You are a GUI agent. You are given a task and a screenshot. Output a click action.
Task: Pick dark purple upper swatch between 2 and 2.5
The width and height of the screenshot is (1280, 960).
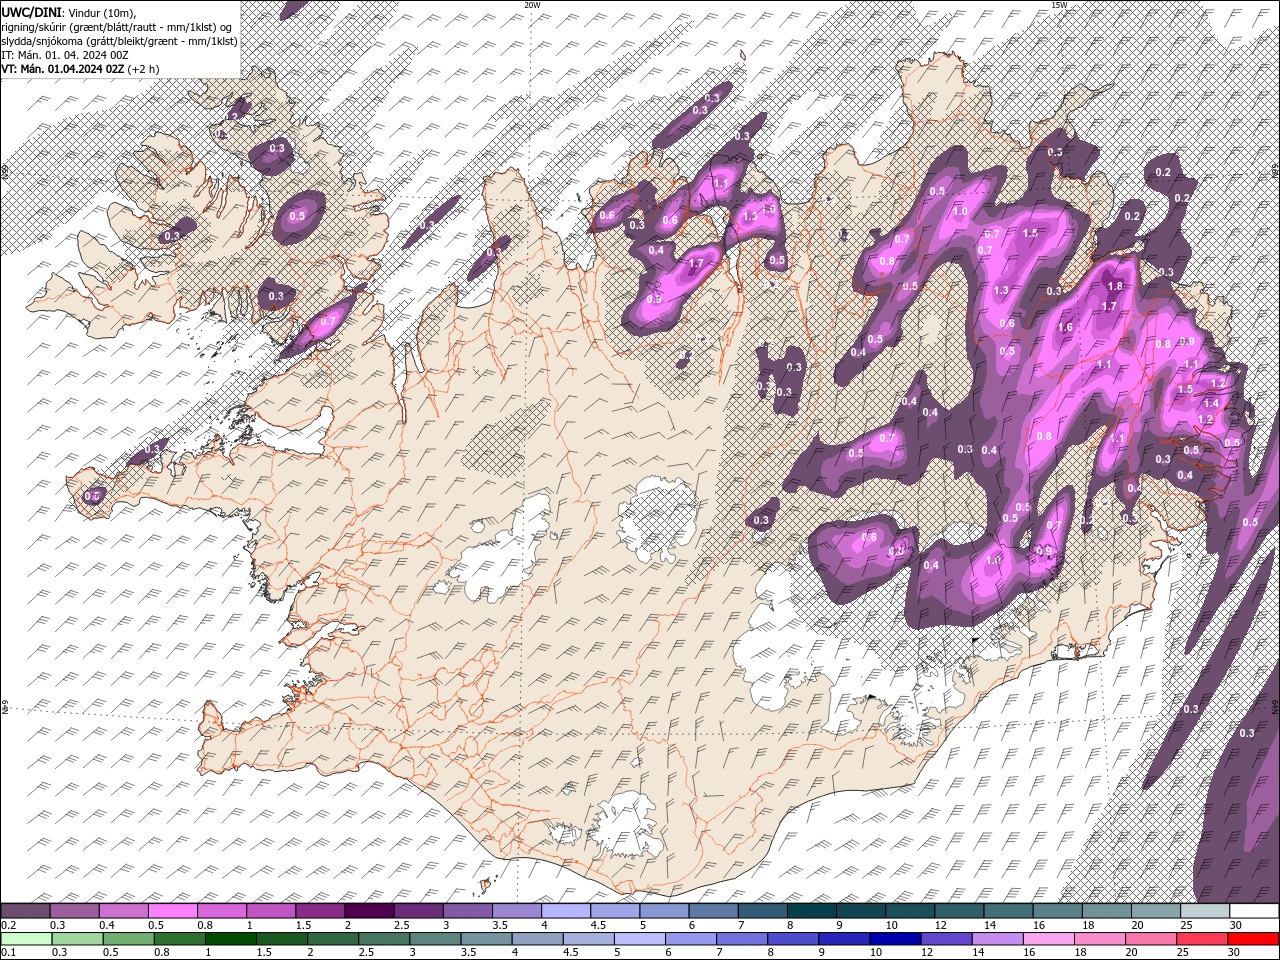coord(369,911)
